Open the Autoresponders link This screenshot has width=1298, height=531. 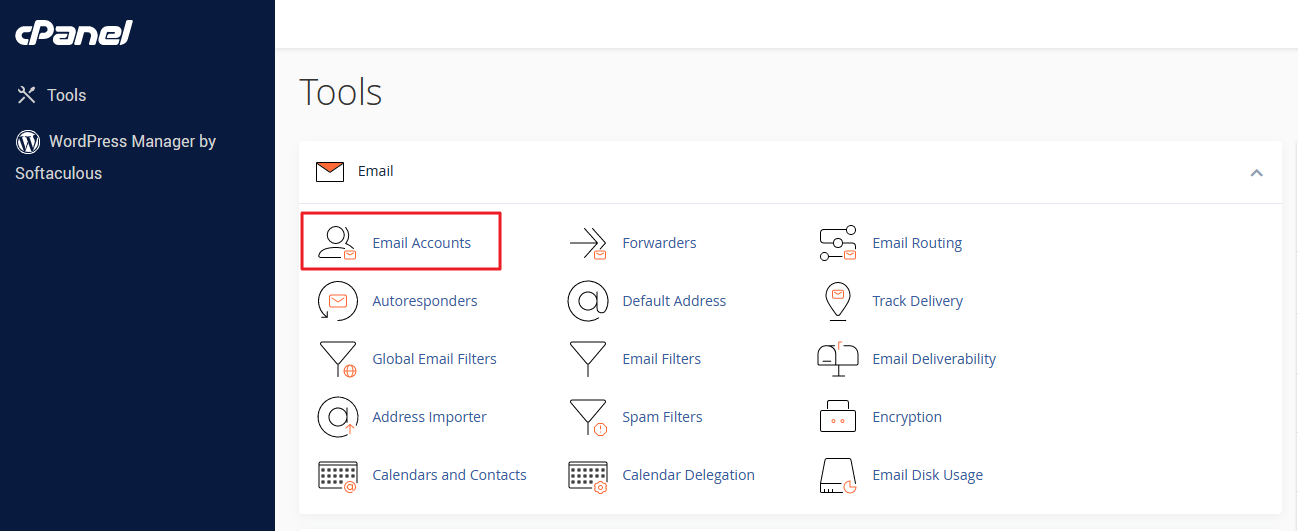425,301
